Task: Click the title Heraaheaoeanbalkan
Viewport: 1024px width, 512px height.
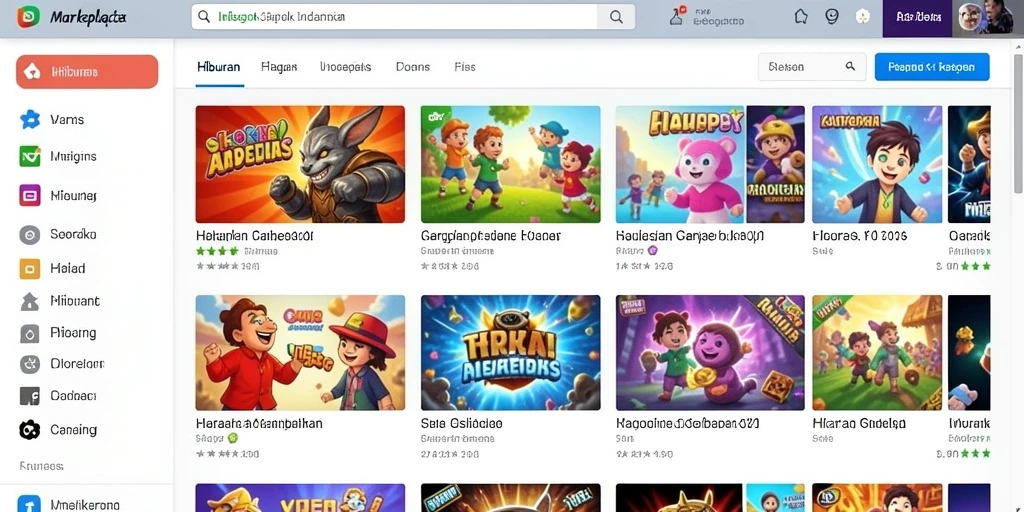Action: click(x=259, y=424)
